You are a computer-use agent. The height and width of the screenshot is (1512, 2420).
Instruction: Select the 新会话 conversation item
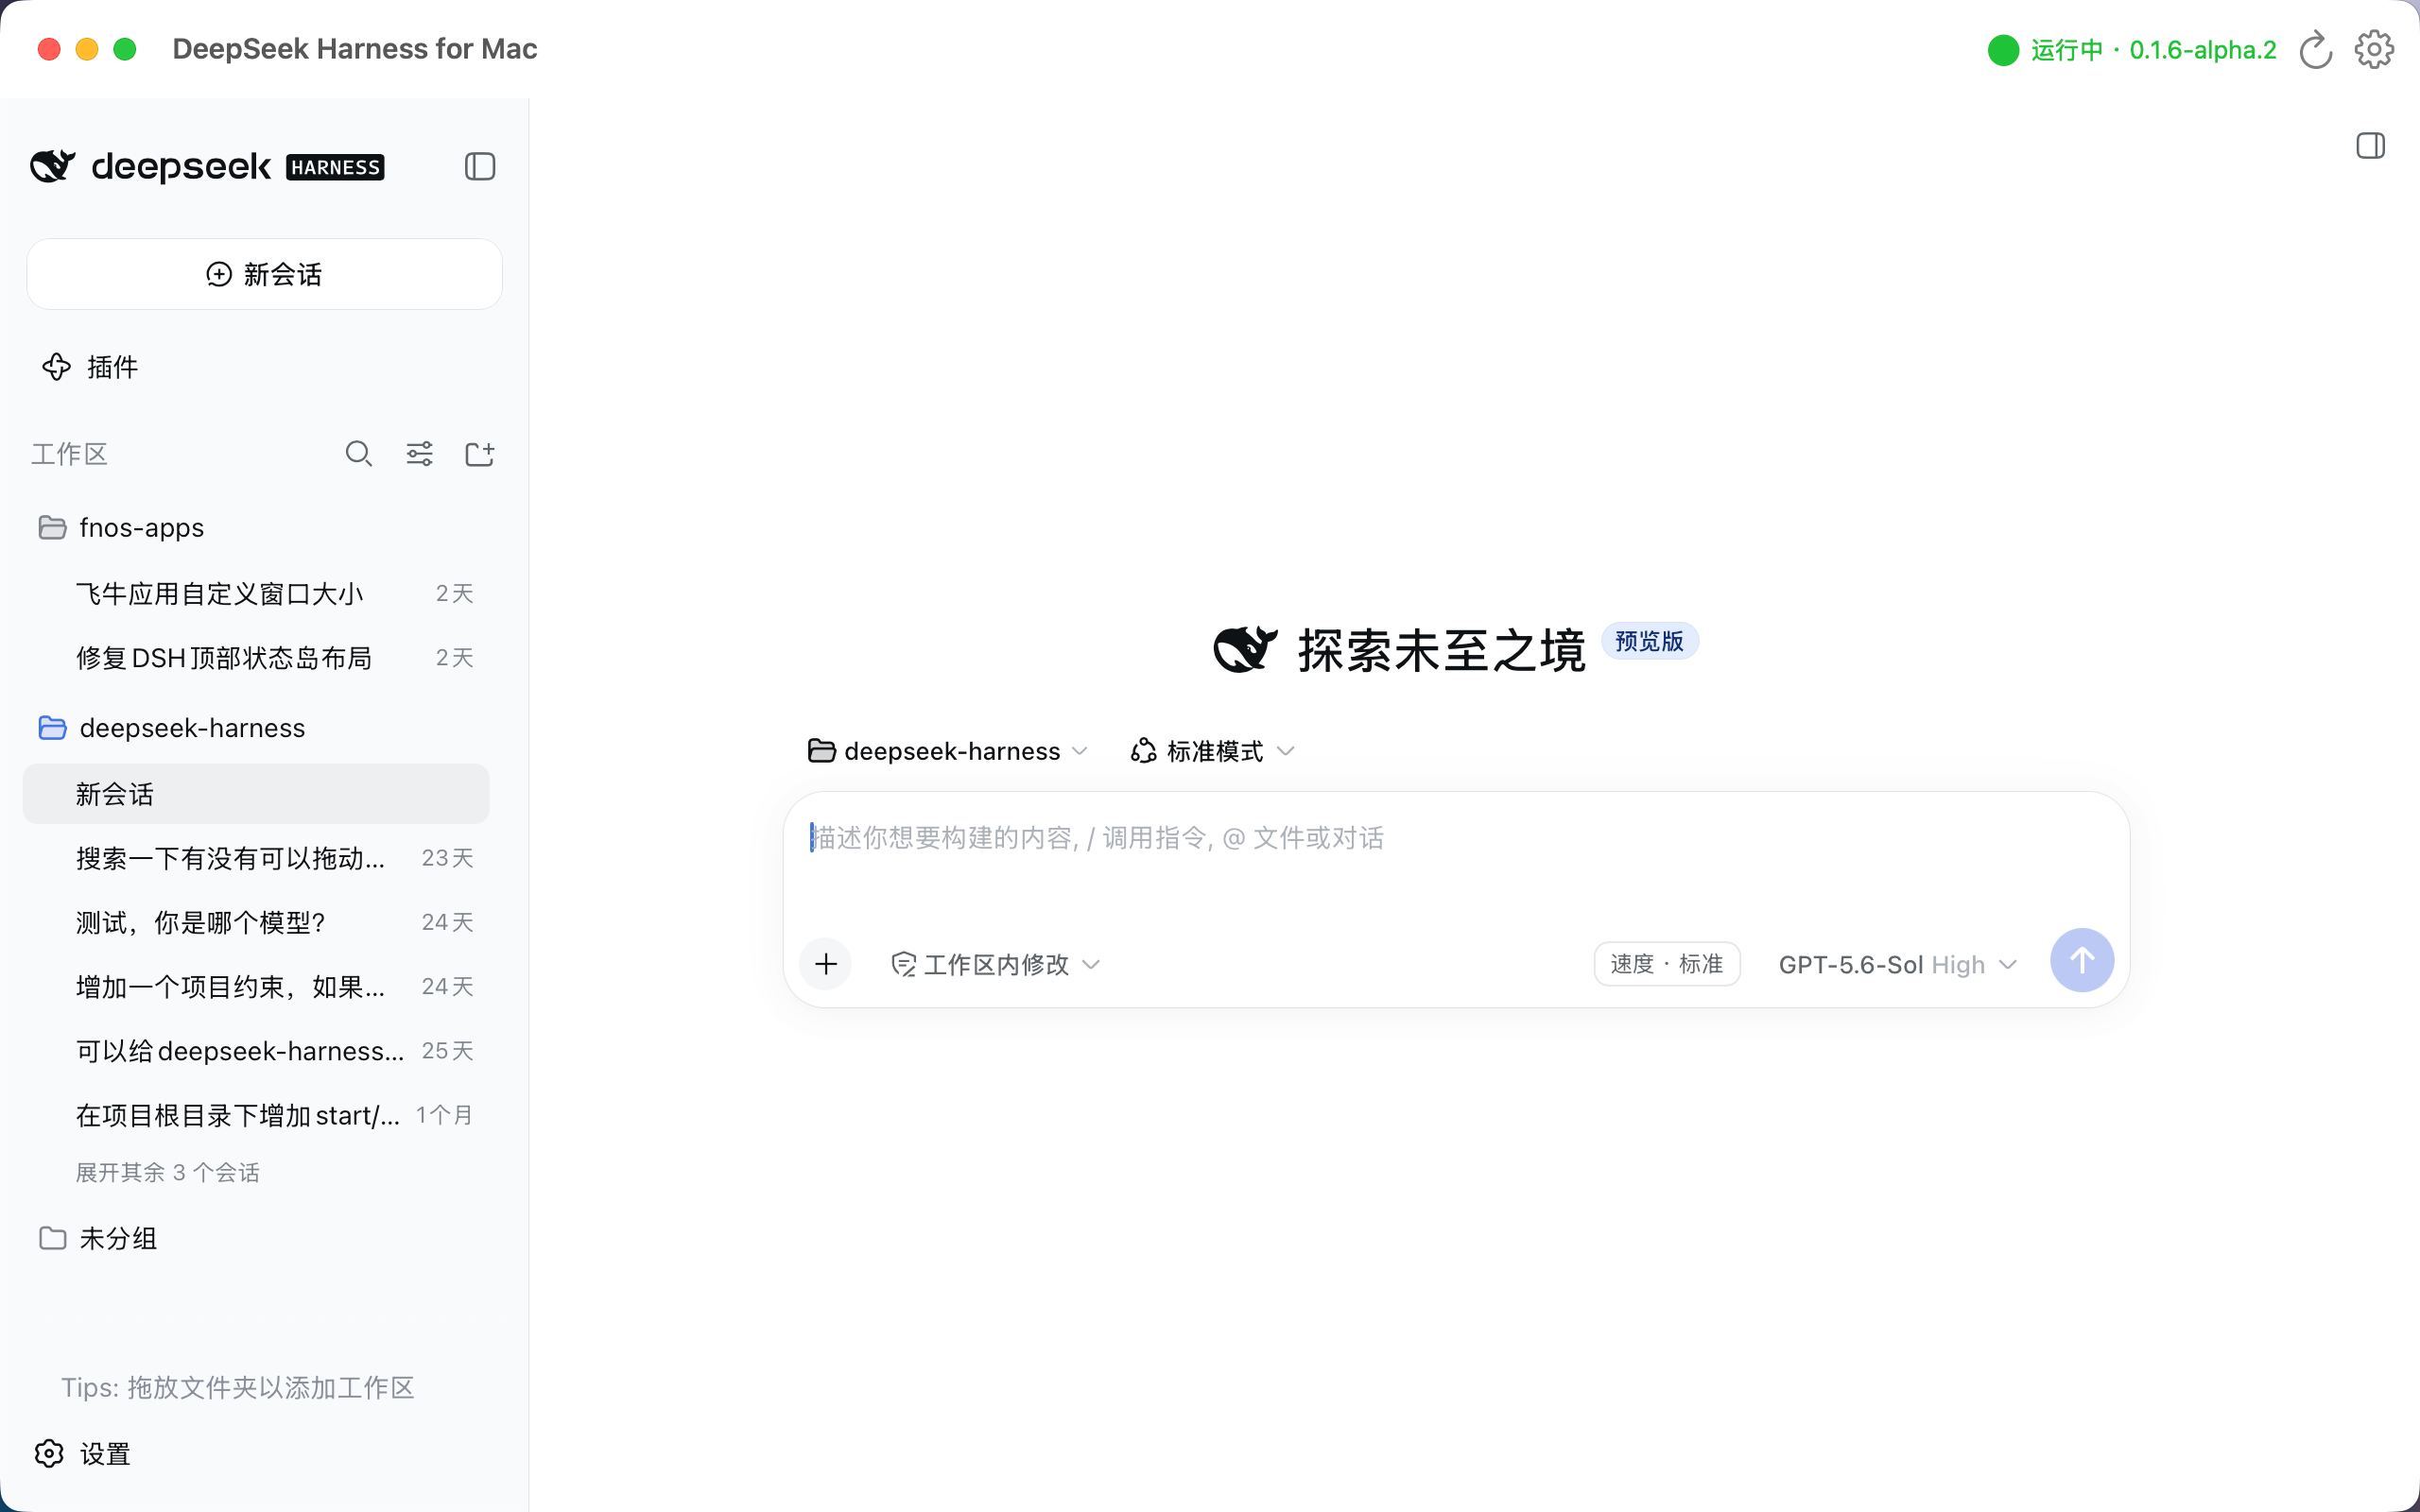point(256,794)
